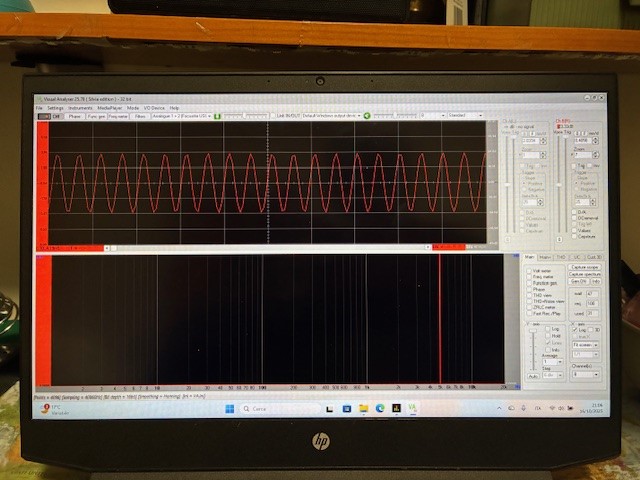Viewport: 640px width, 480px height.
Task: Click the red On button in toolbar
Action: (x=44, y=116)
